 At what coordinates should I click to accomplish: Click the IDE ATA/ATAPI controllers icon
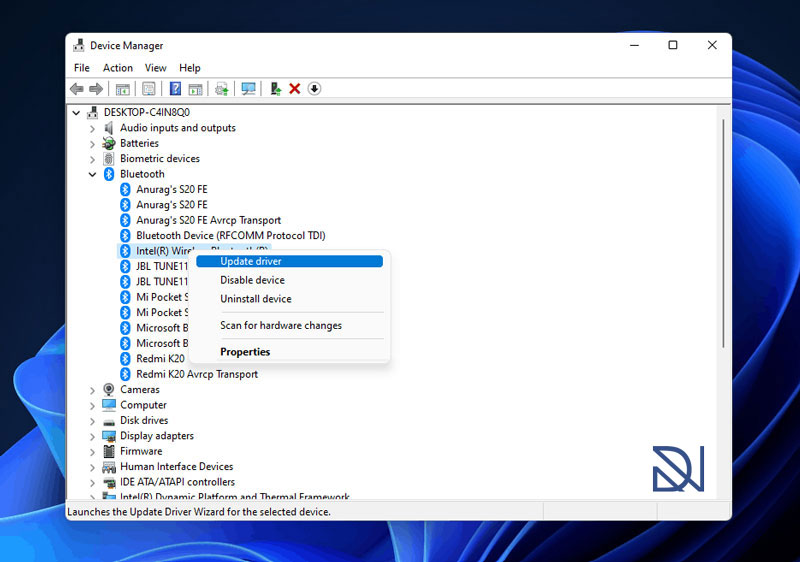click(x=109, y=482)
